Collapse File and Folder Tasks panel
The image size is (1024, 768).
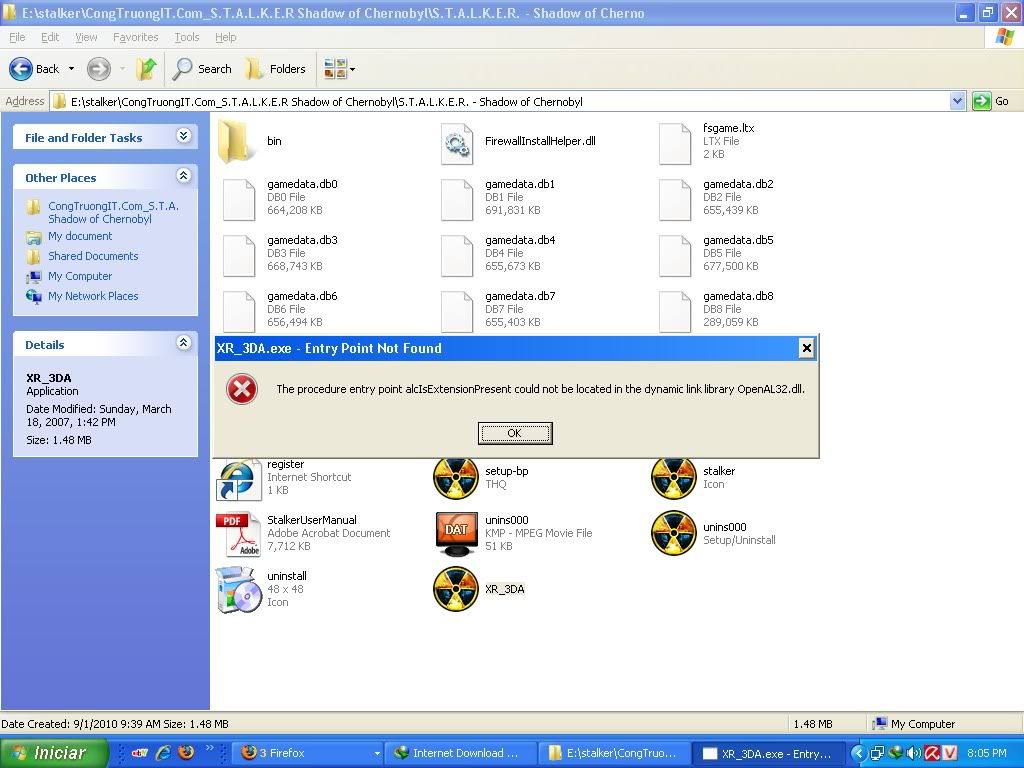184,135
